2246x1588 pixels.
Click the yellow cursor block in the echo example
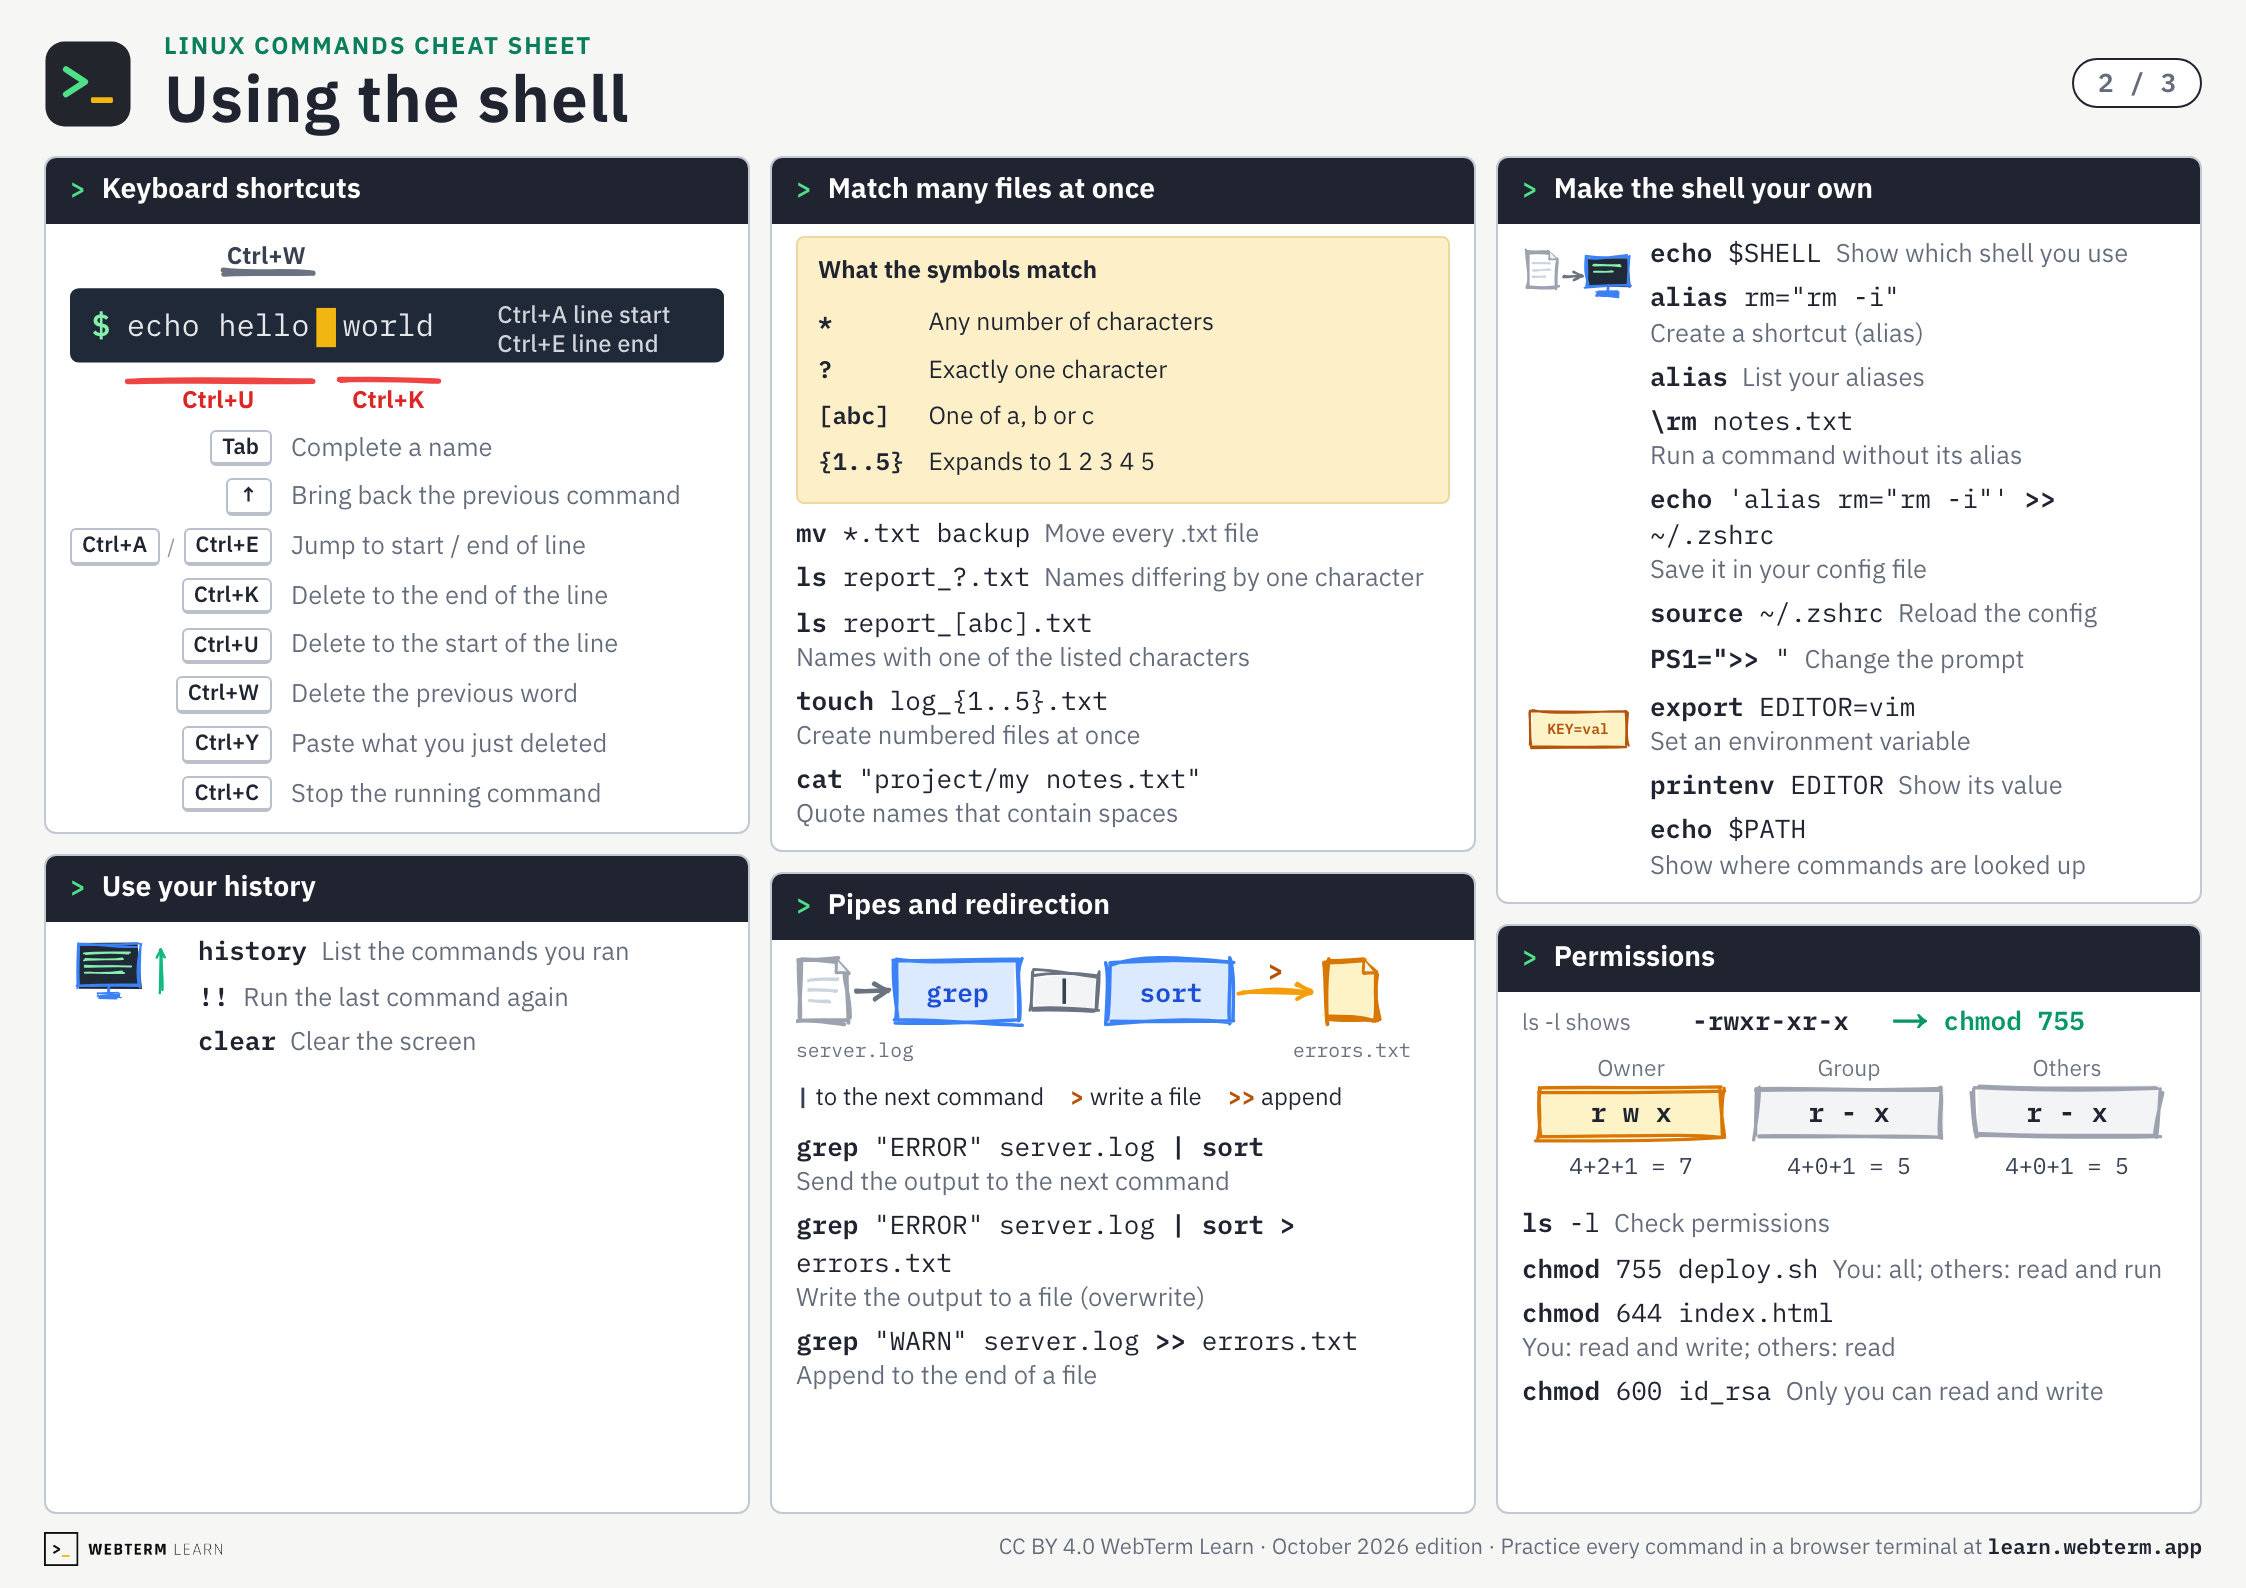click(x=326, y=327)
